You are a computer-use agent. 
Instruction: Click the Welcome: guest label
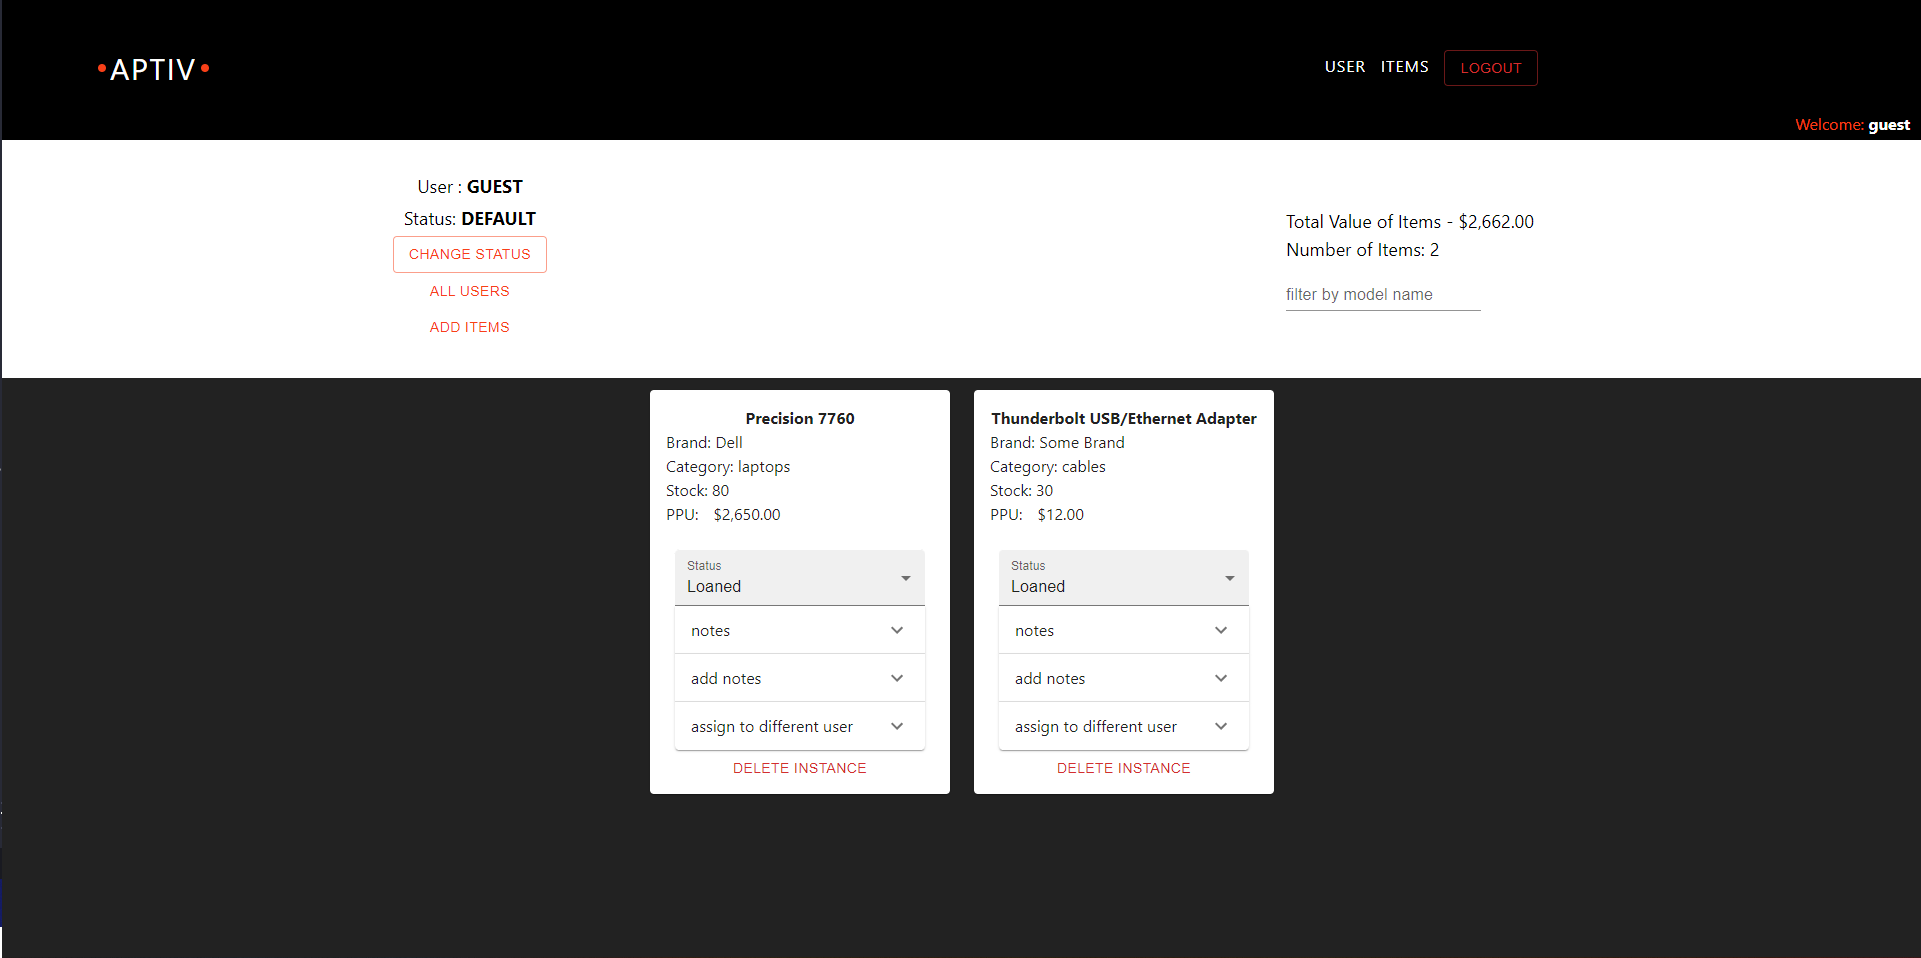(1852, 125)
